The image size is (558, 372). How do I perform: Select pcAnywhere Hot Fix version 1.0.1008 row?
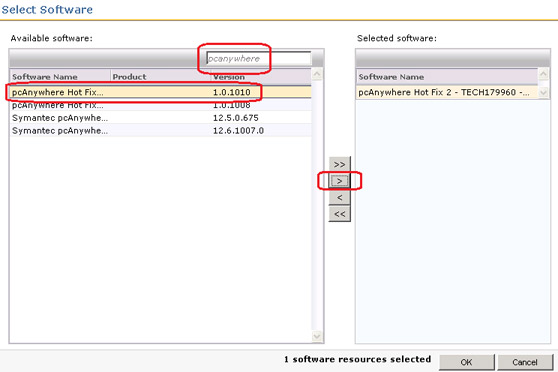160,105
